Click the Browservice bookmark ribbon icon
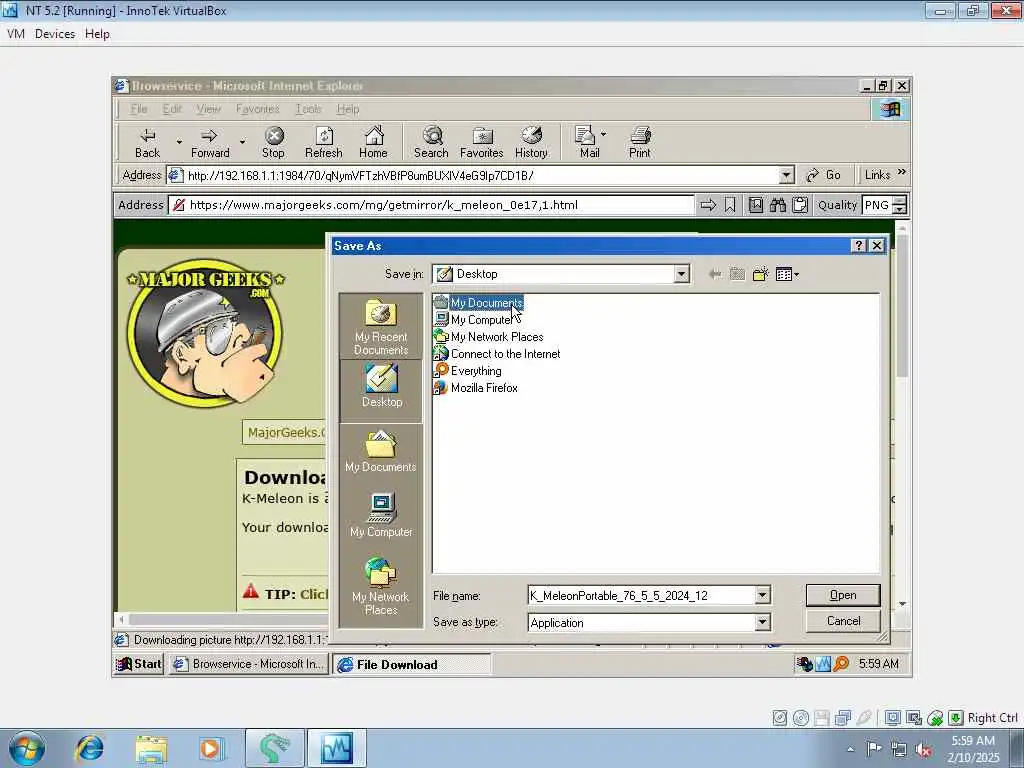This screenshot has width=1024, height=768. coord(730,205)
